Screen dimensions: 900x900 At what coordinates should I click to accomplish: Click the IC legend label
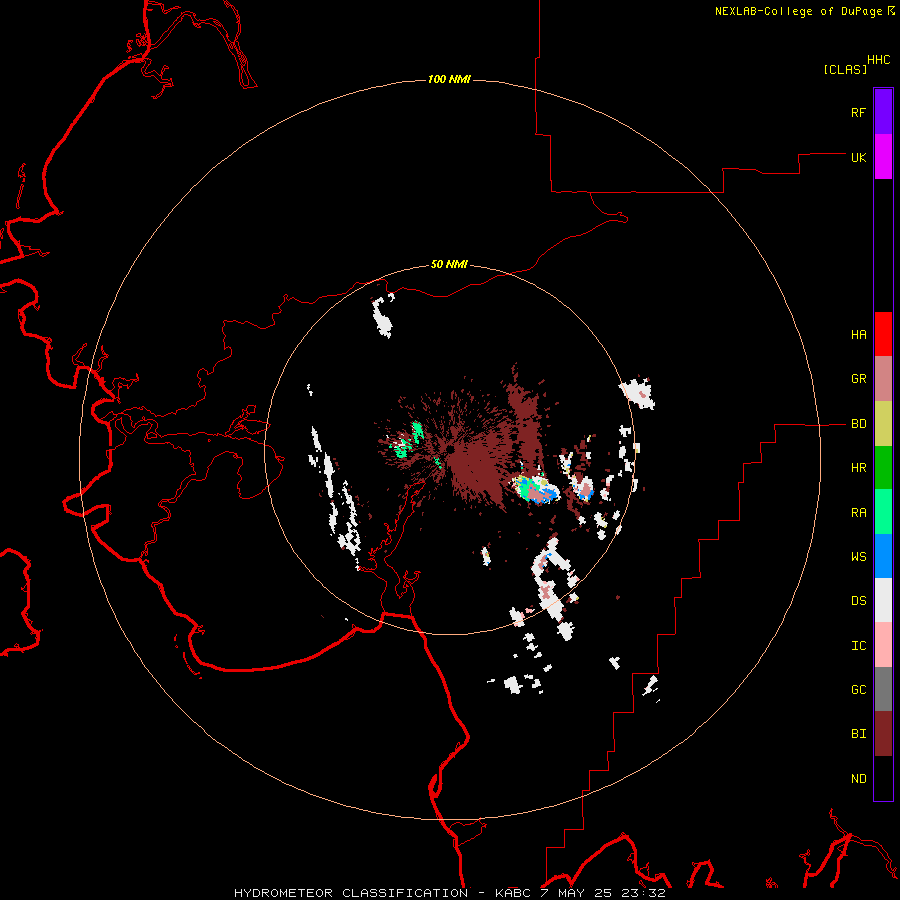tap(858, 646)
